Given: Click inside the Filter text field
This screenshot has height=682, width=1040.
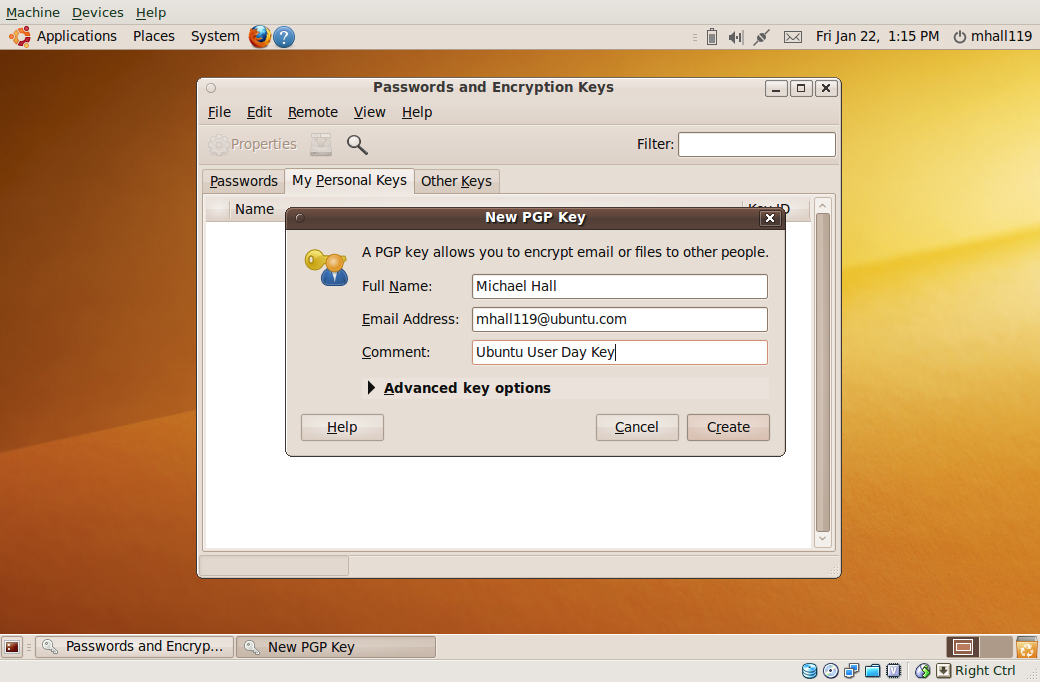Looking at the screenshot, I should pos(756,144).
